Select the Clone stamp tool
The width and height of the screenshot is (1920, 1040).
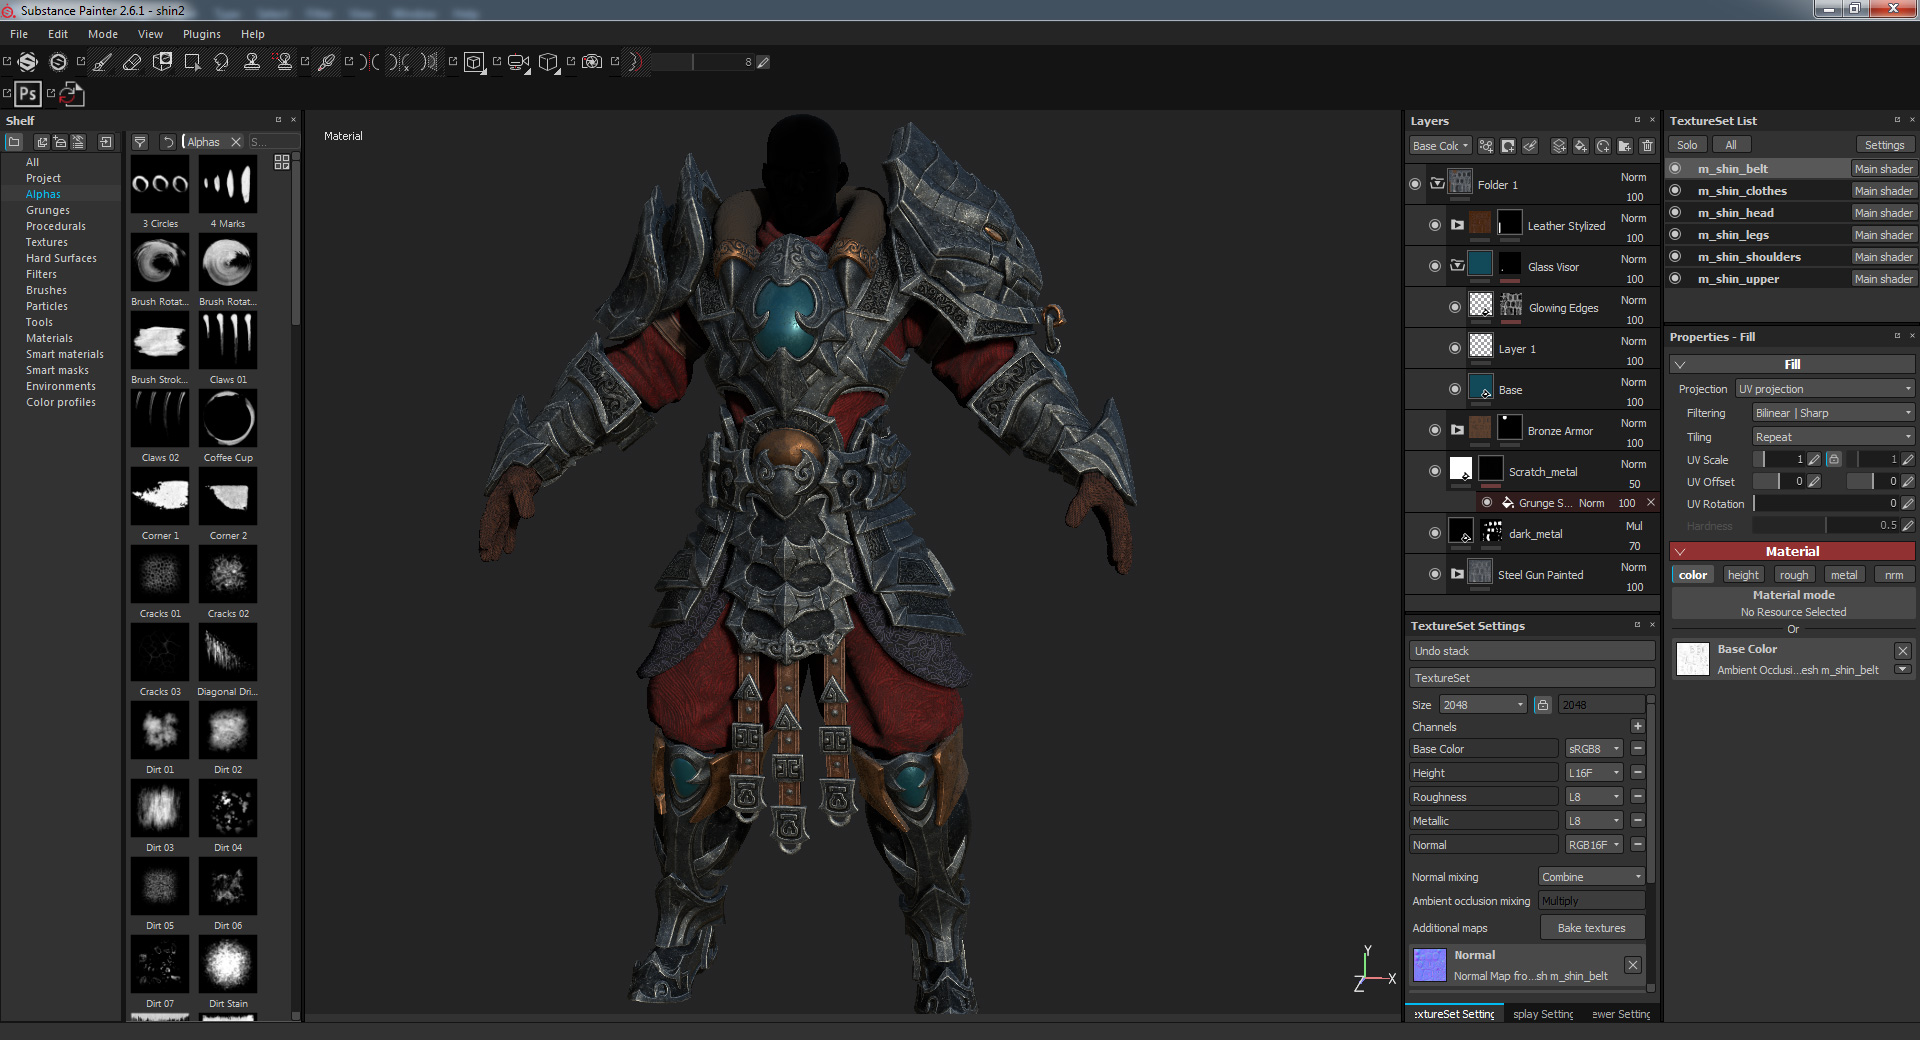pos(252,62)
